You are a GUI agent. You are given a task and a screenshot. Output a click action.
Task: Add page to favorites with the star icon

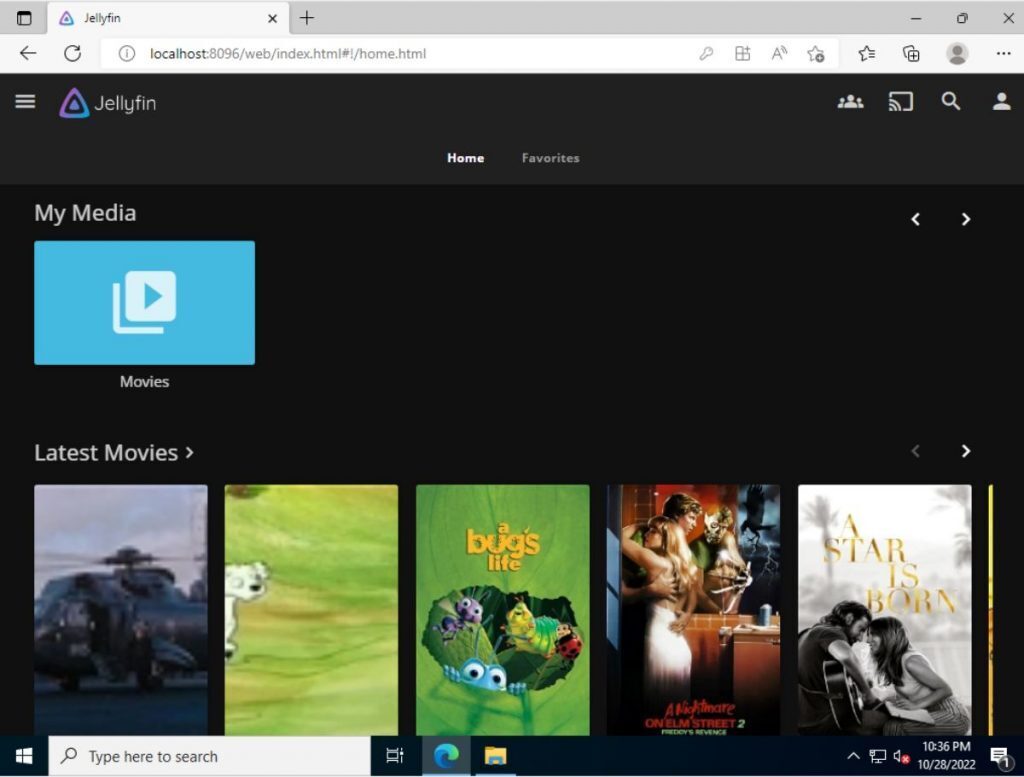click(x=815, y=54)
